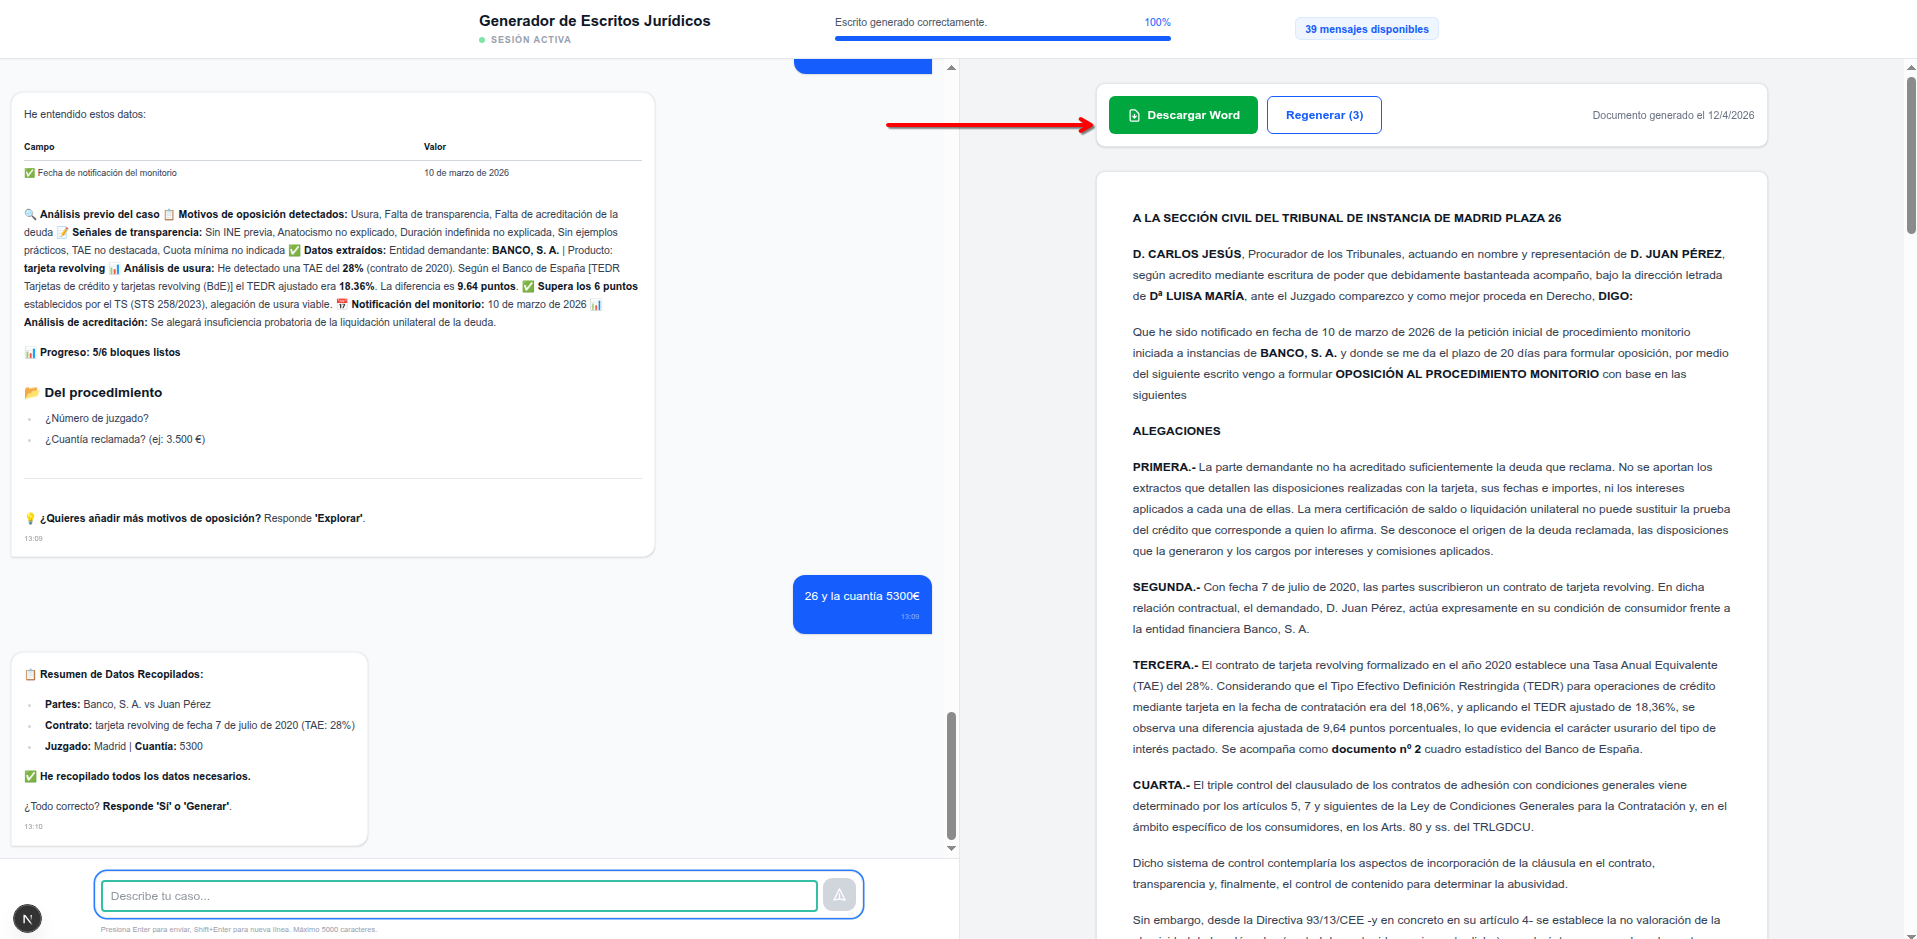1917x939 pixels.
Task: Open the 39 mensajes disponibles badge
Action: click(x=1366, y=28)
